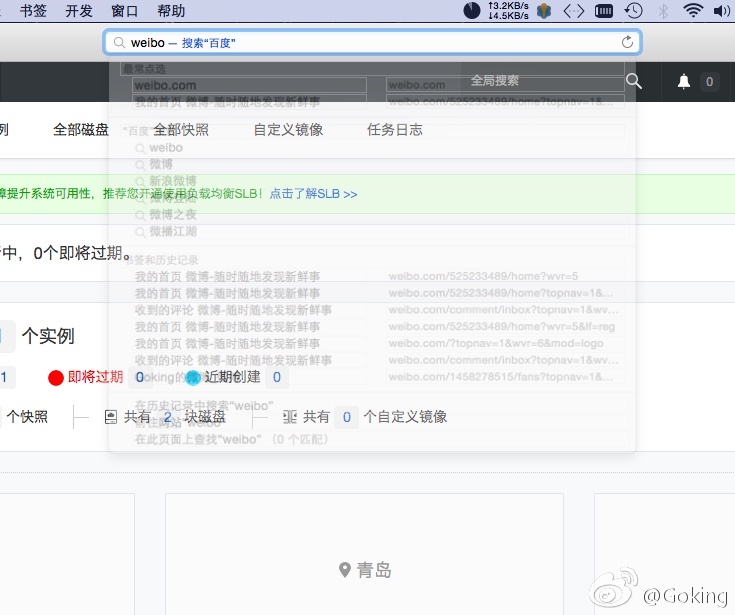Click 在历史记录中搜索"weibo" option

pos(204,405)
